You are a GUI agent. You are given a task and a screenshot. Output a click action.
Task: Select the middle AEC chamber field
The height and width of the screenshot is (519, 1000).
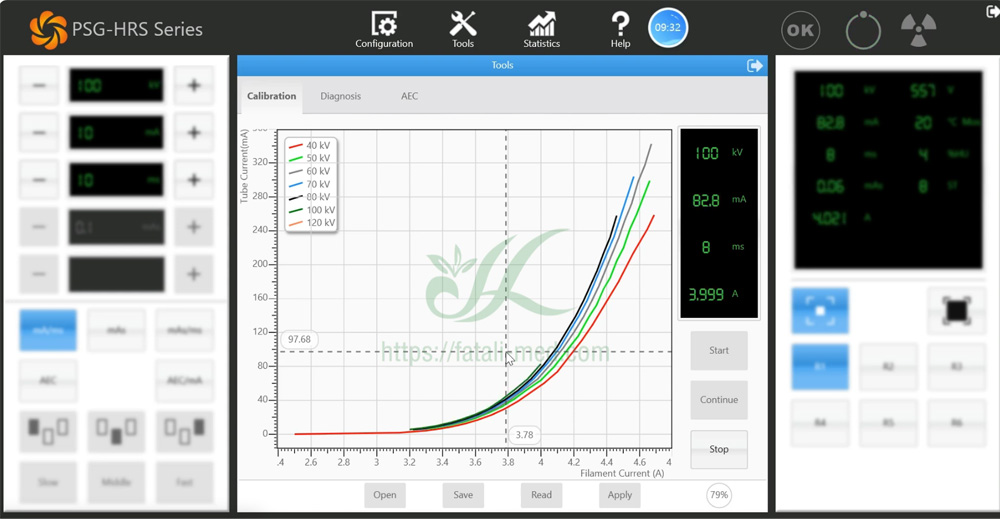point(116,430)
